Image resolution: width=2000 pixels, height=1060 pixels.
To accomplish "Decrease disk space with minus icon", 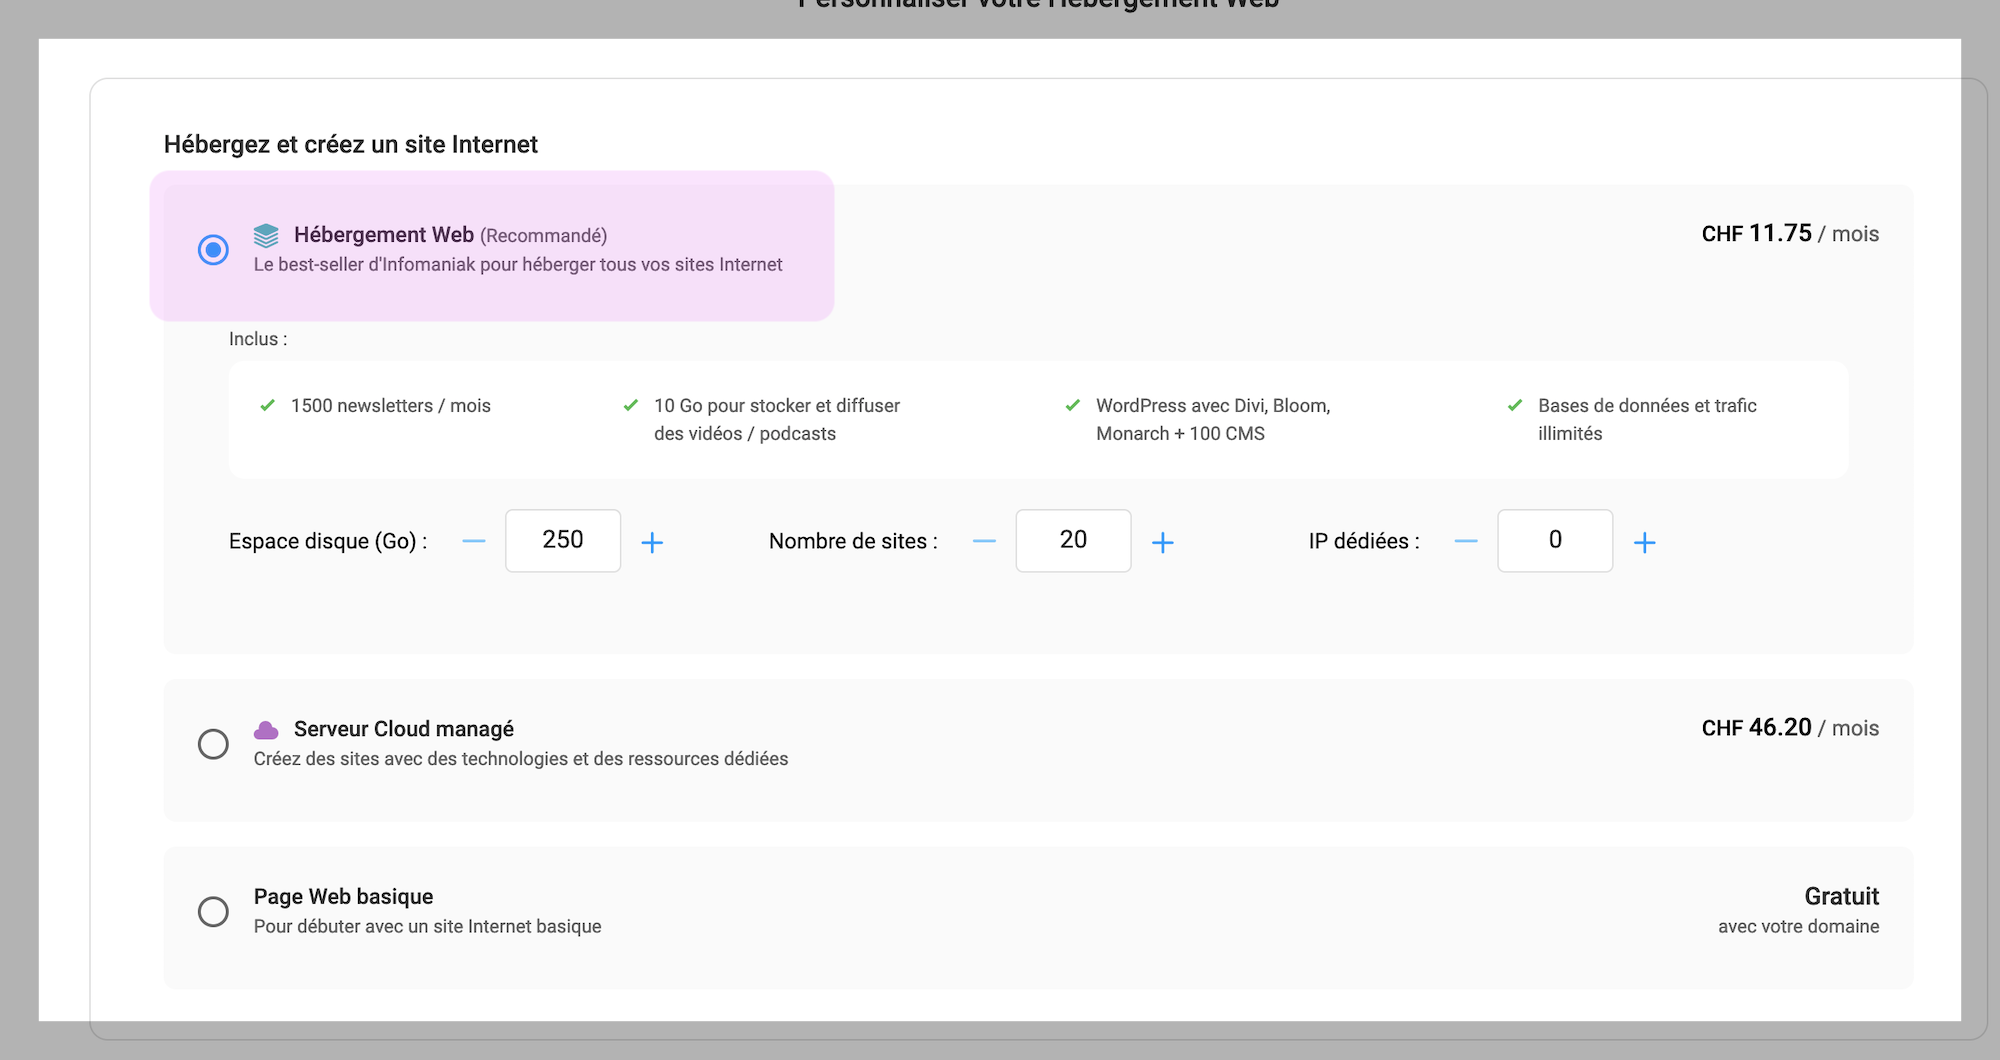I will pos(474,542).
